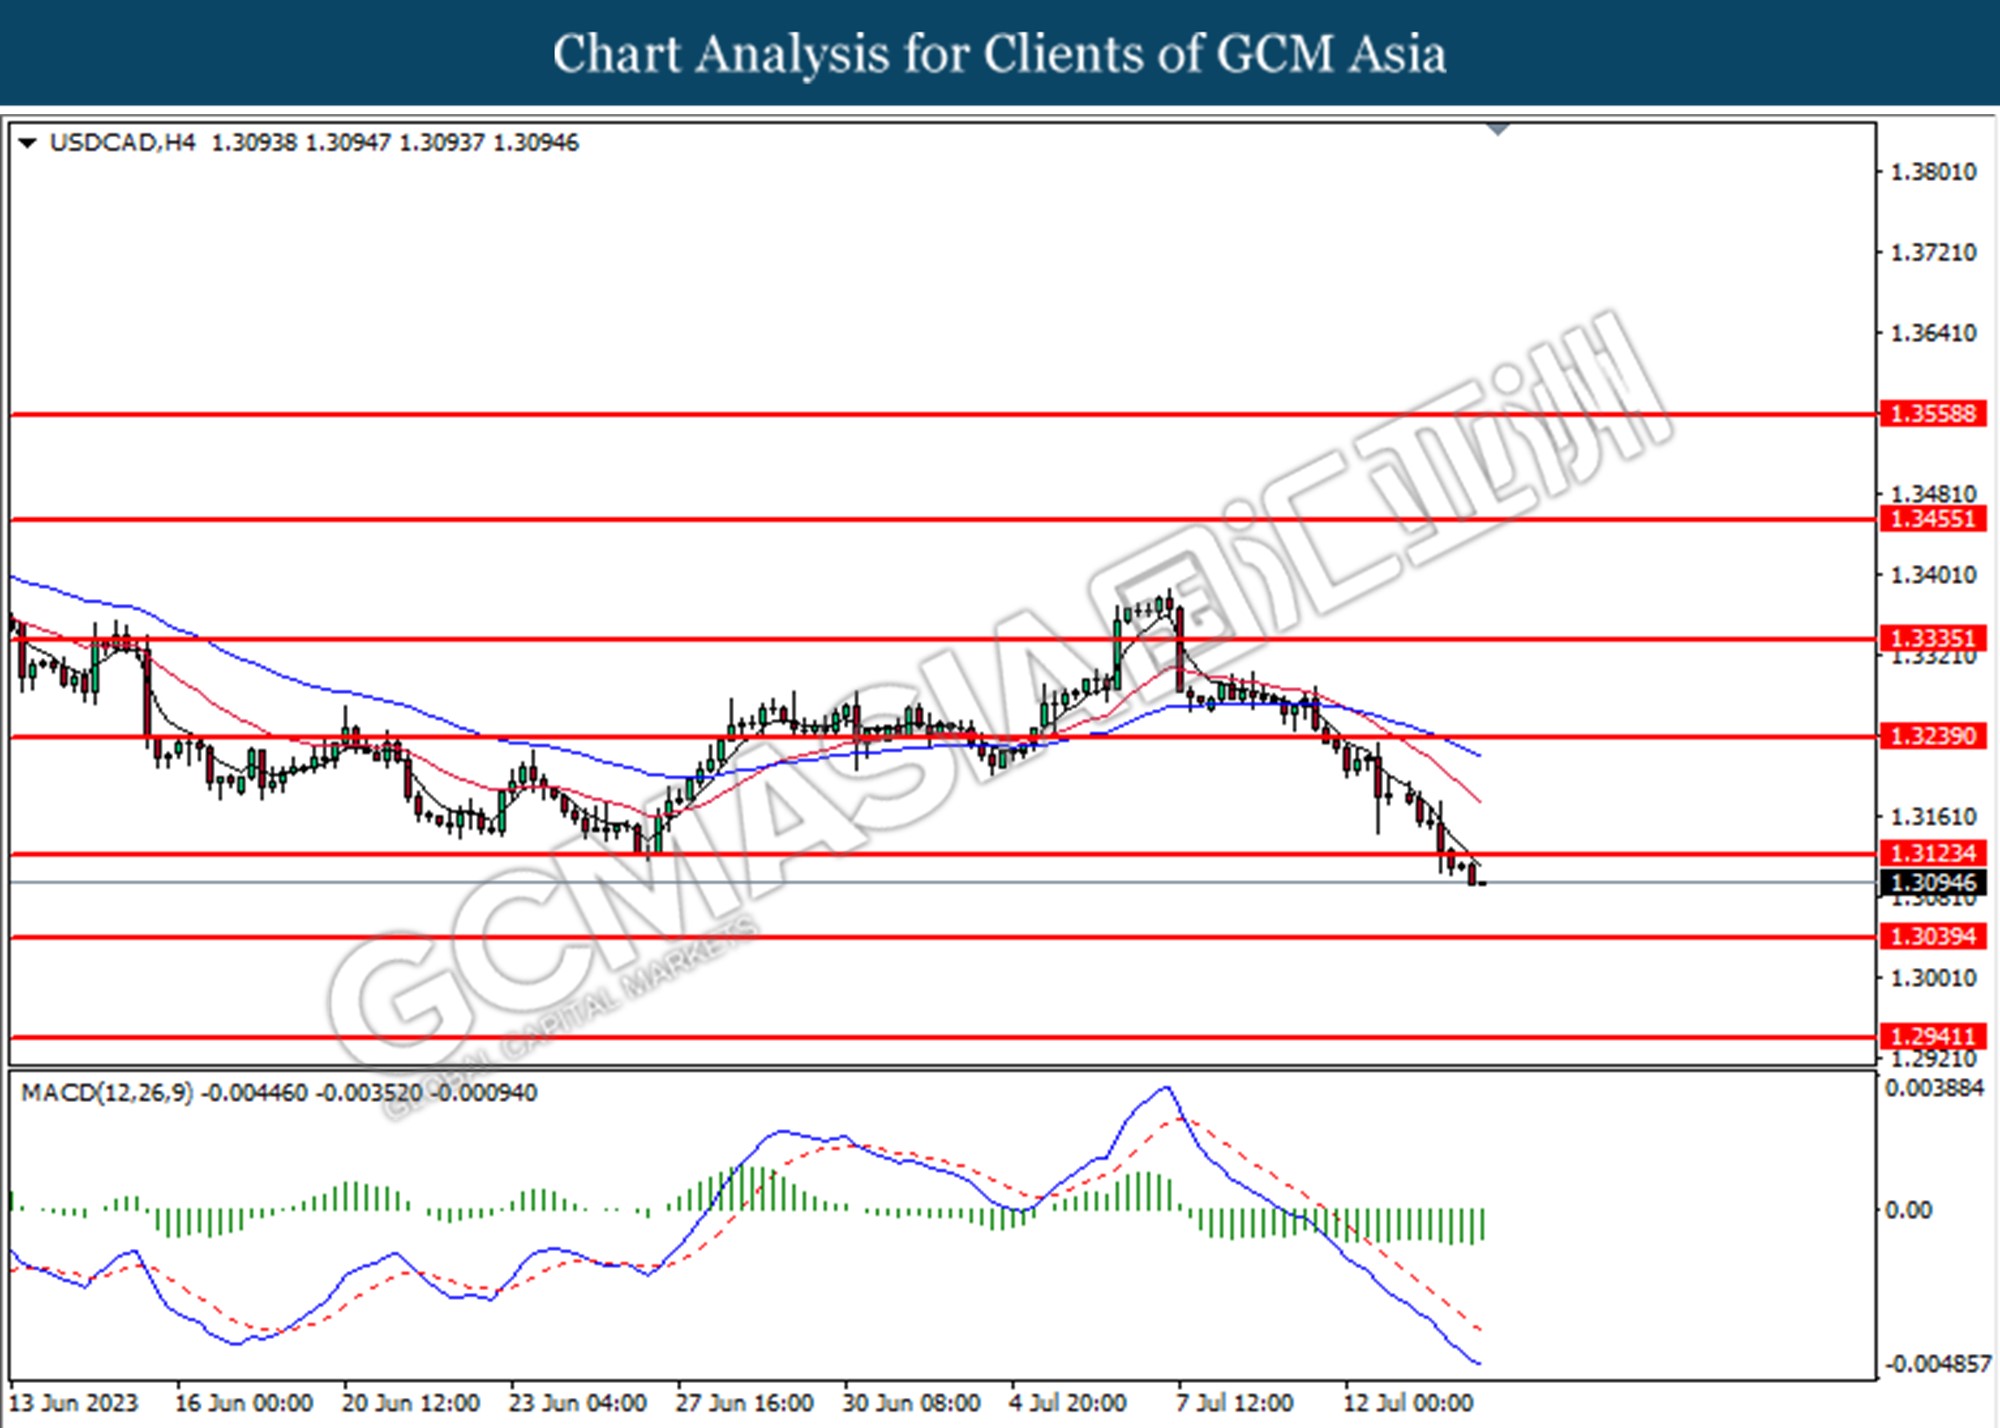This screenshot has width=2000, height=1428.
Task: Select the chart shift triangle marker
Action: 1498,130
